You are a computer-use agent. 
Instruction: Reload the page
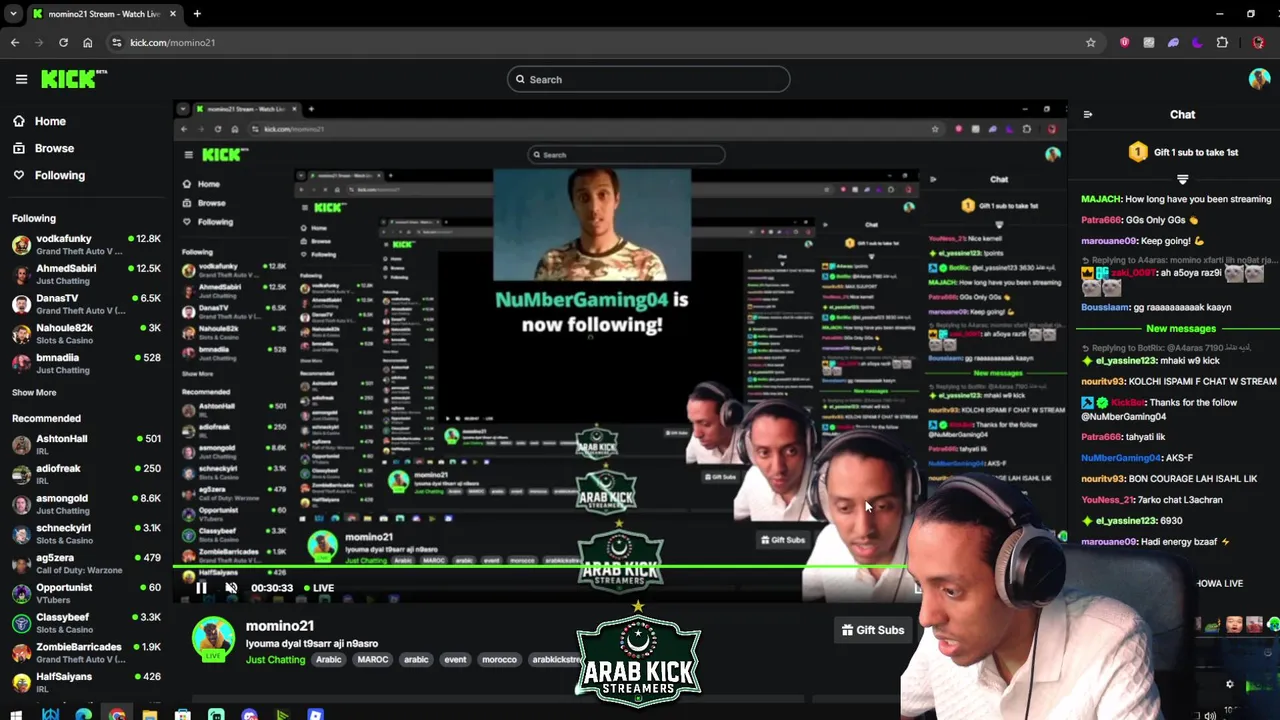pos(63,42)
